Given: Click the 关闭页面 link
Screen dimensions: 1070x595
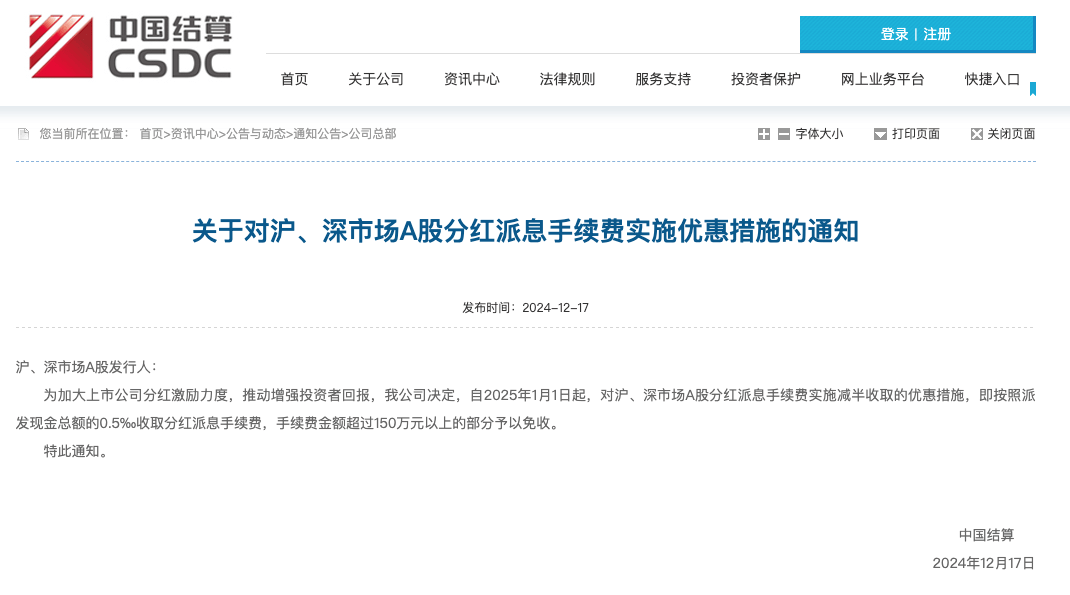Looking at the screenshot, I should [x=1011, y=134].
